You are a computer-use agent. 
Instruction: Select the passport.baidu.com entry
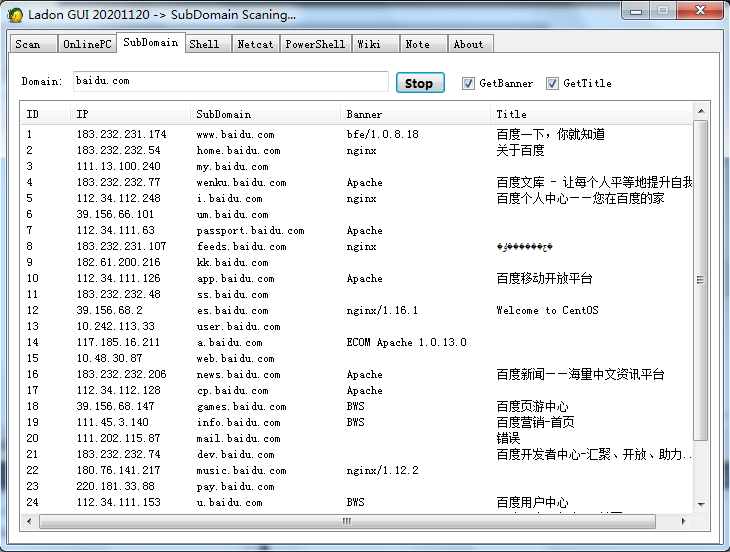coord(357,230)
